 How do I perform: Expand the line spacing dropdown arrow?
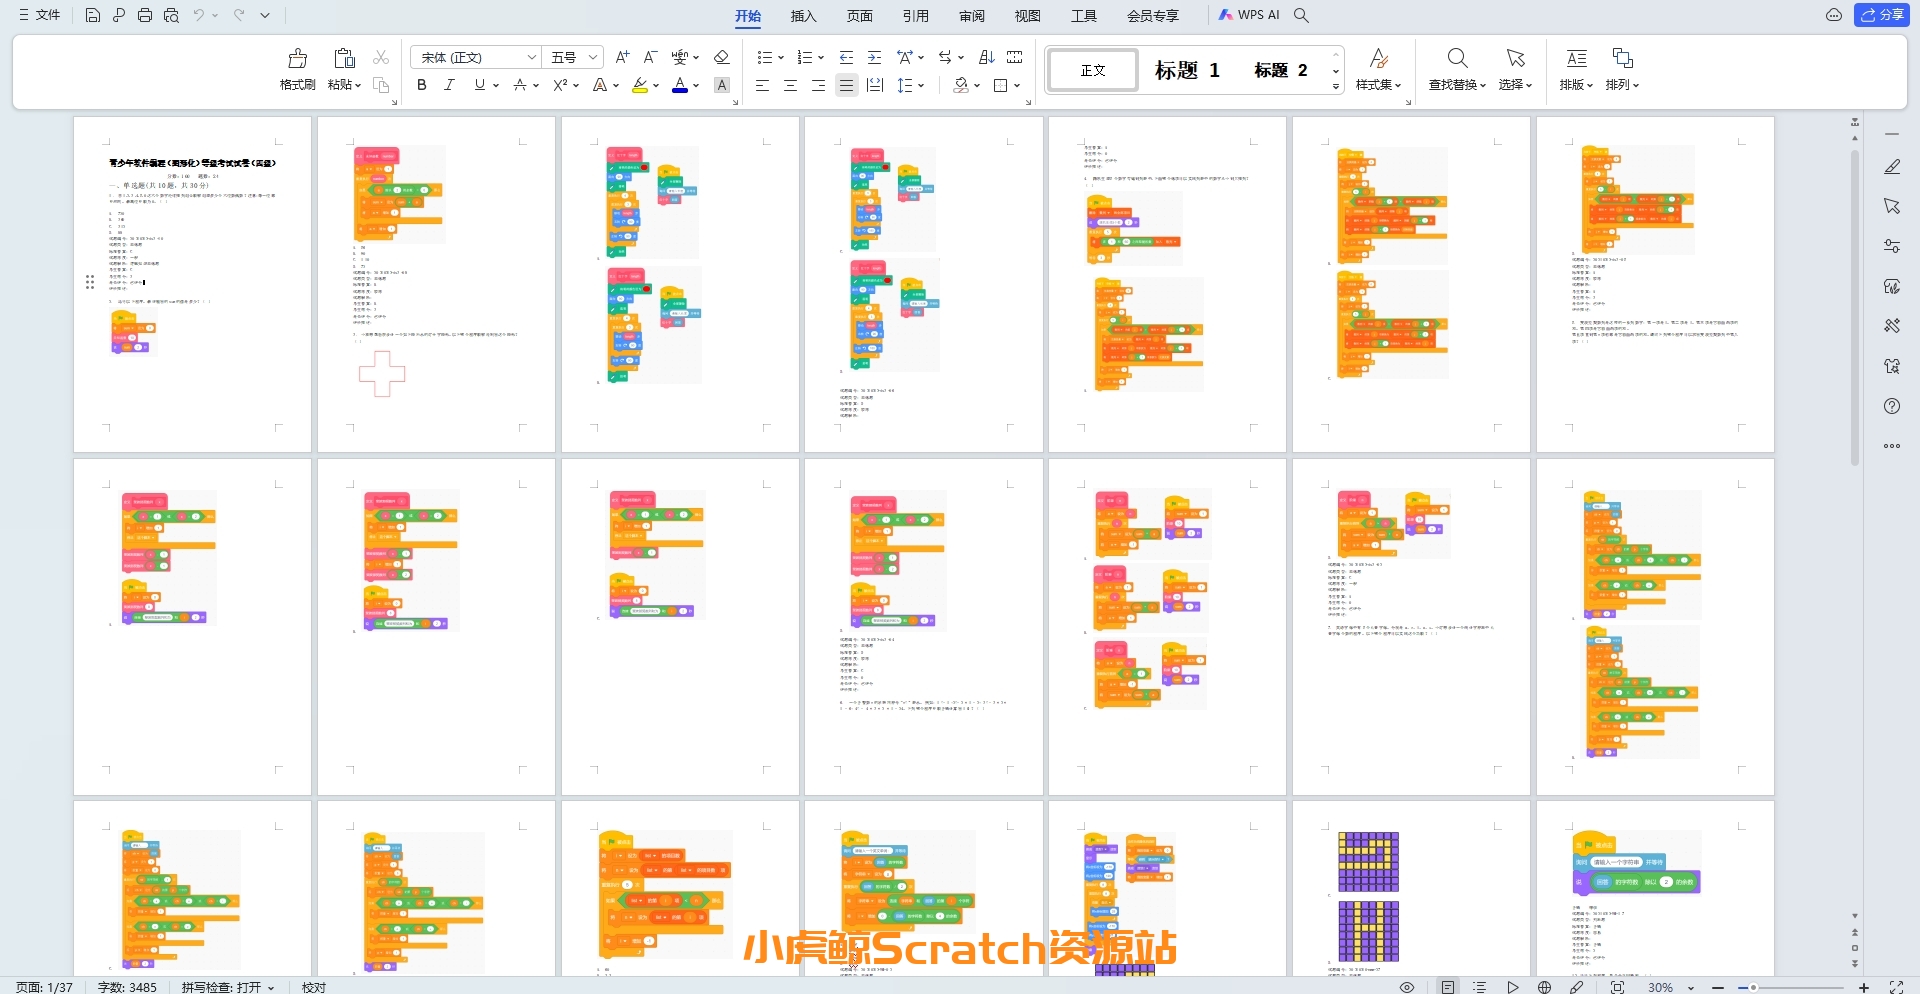pyautogui.click(x=921, y=86)
